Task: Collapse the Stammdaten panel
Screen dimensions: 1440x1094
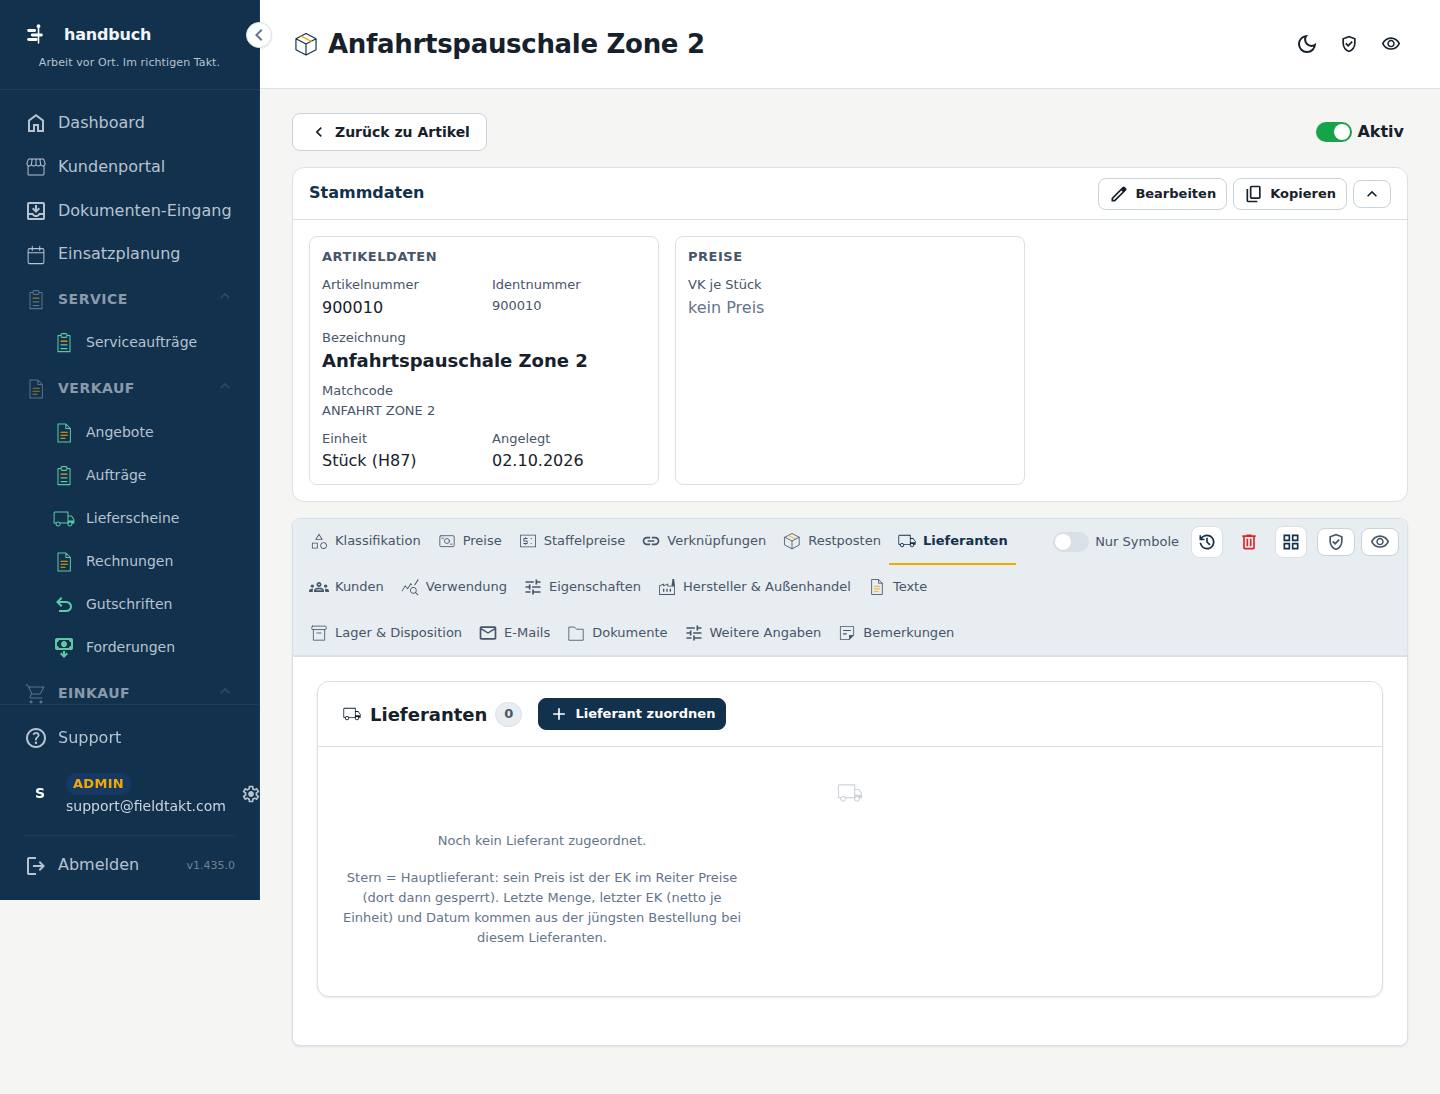Action: point(1372,194)
